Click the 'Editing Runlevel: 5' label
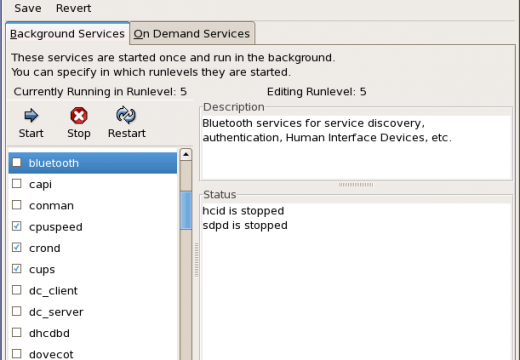Viewport: 520px width, 360px height. click(x=317, y=92)
